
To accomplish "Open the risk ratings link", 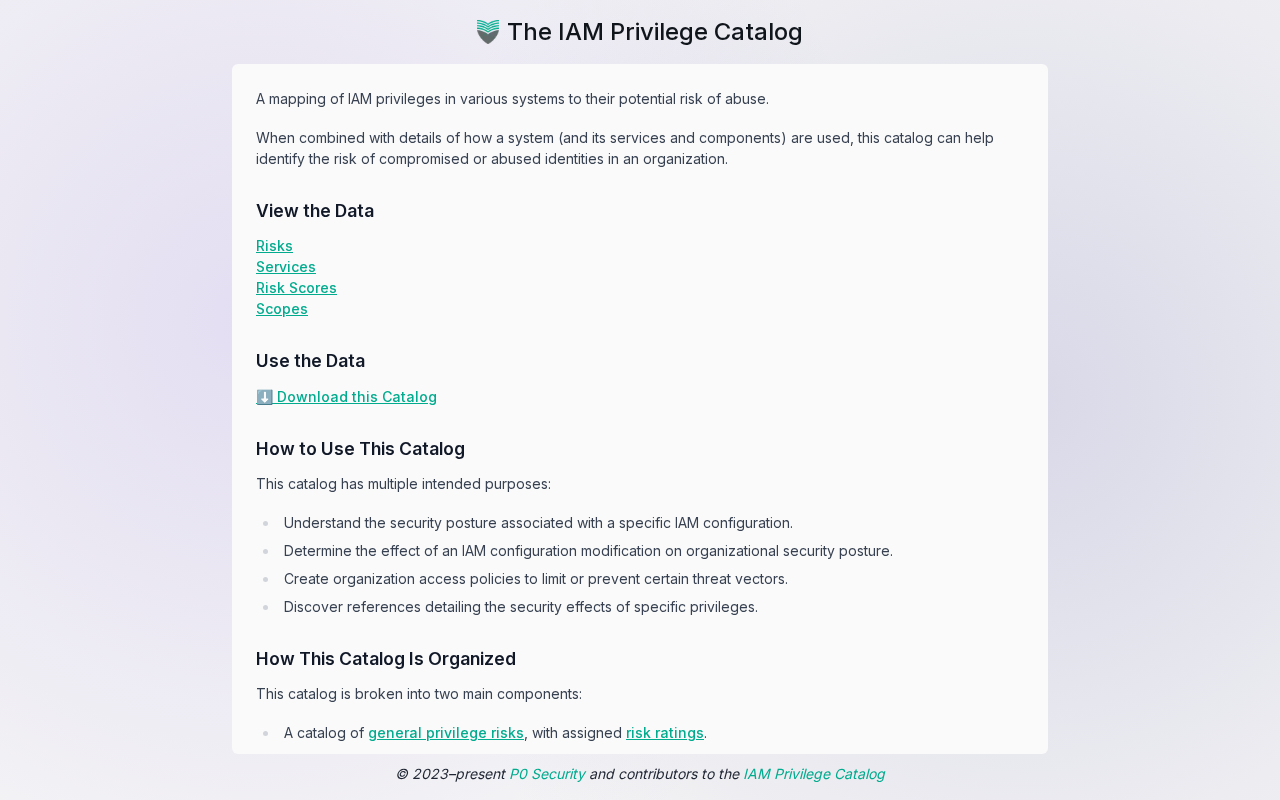I will [665, 733].
